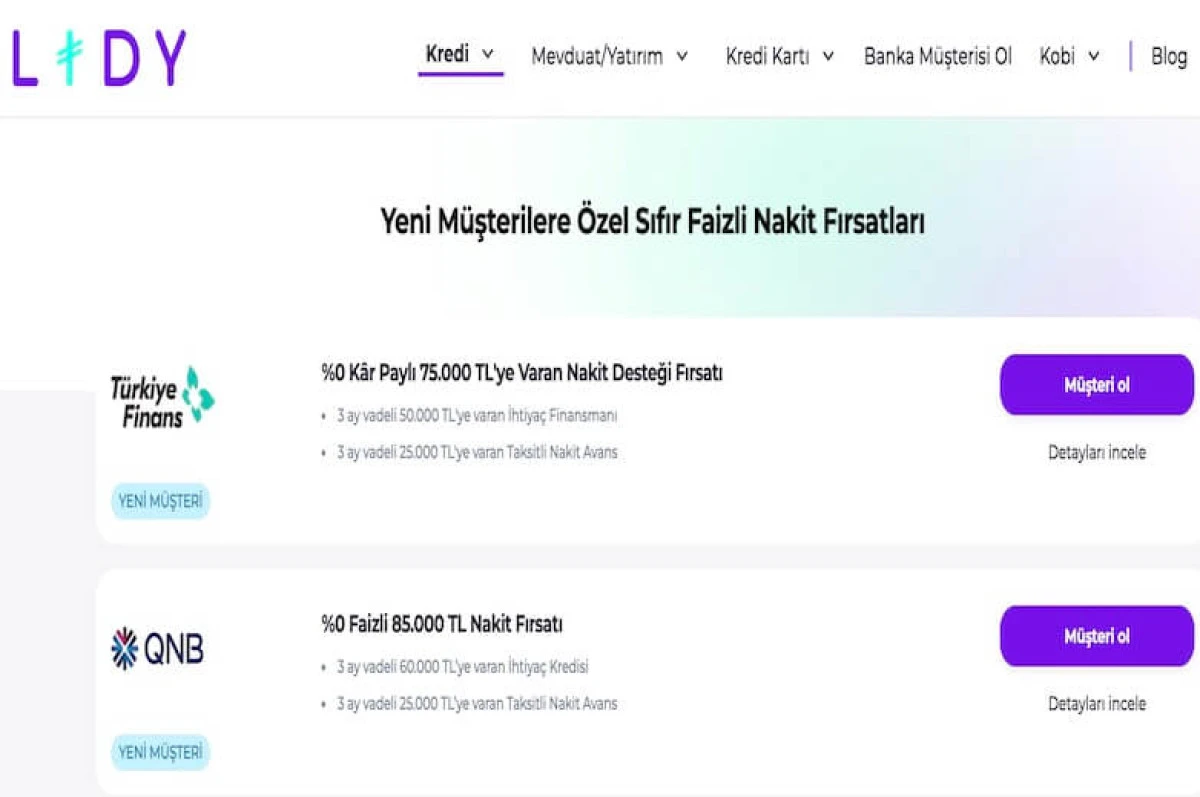This screenshot has height=797, width=1200.
Task: Open Detayları incele under Türkiye Finans
Action: tap(1097, 453)
